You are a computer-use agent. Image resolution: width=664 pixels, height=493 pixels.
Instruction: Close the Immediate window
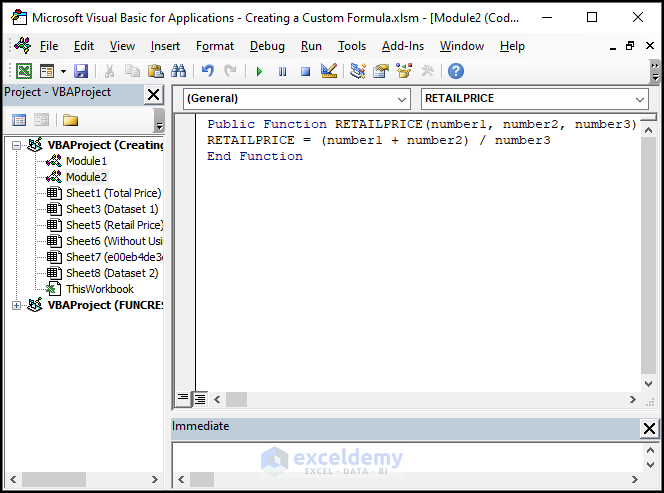tap(649, 428)
